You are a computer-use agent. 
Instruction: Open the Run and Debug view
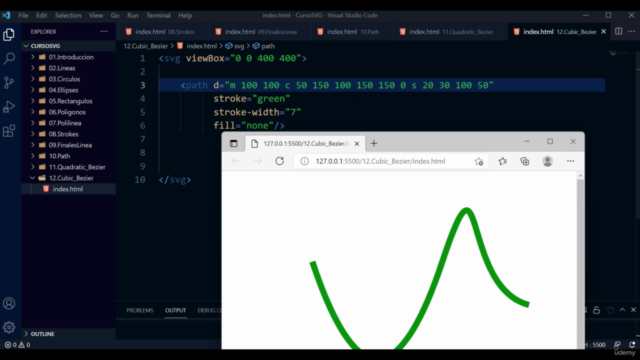click(x=9, y=107)
